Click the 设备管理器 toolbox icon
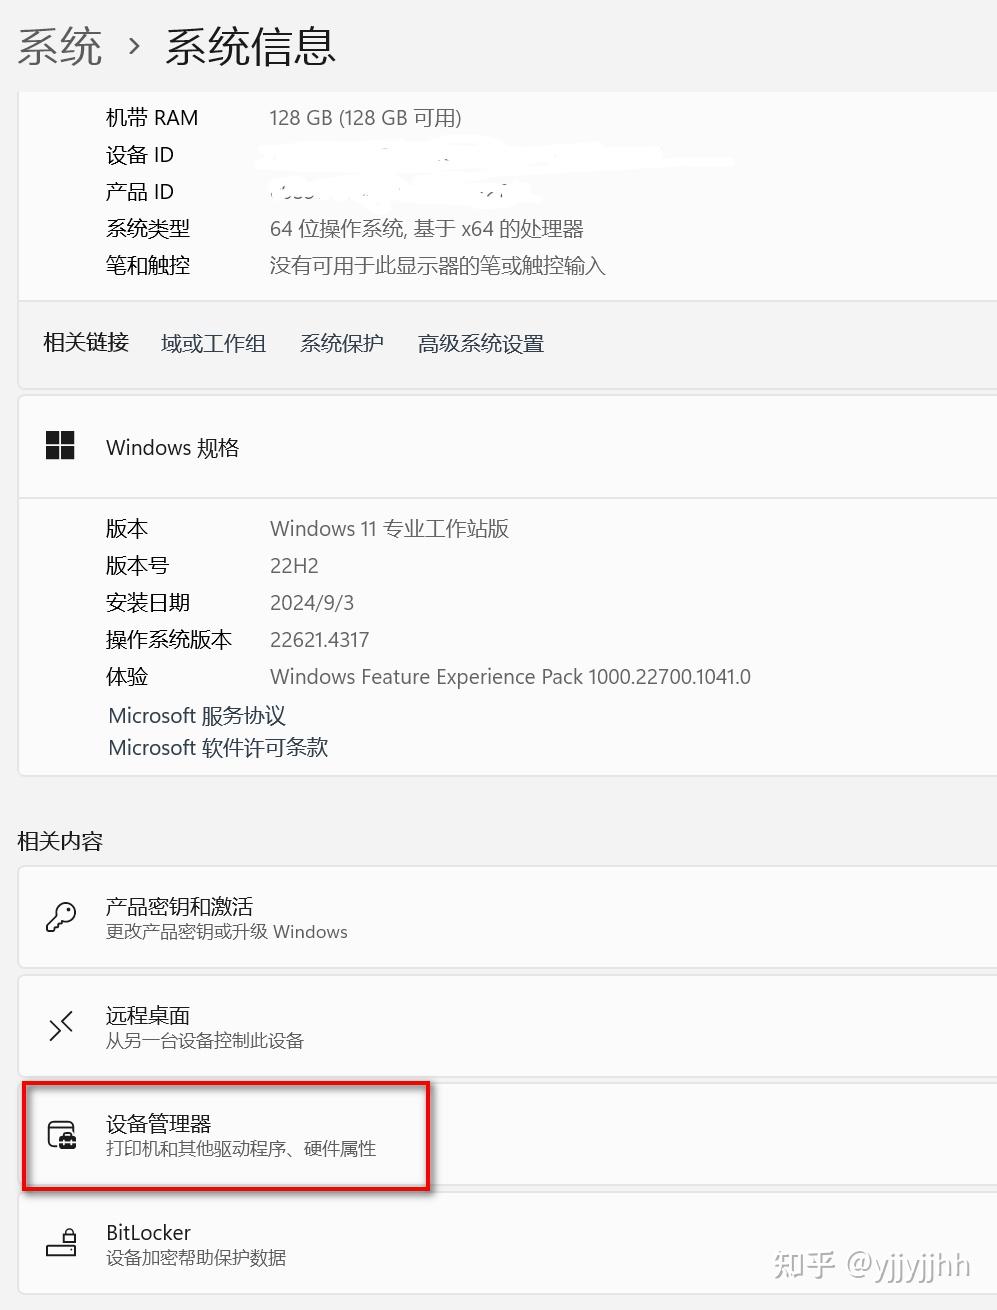This screenshot has height=1310, width=997. tap(62, 1135)
